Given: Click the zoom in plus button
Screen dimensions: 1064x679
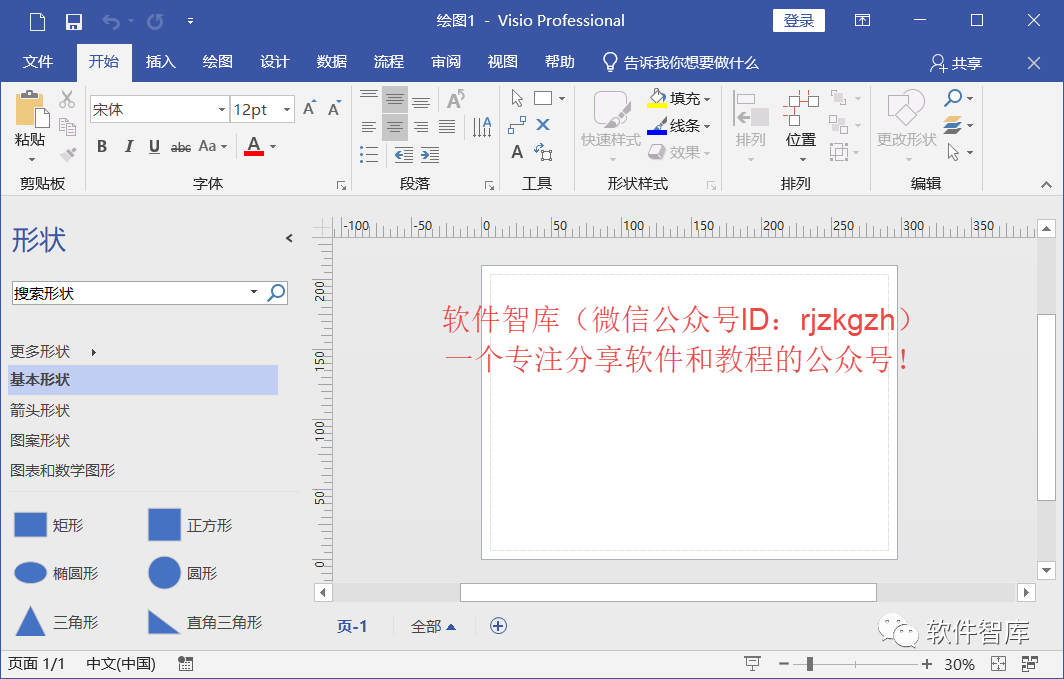Looking at the screenshot, I should point(927,664).
